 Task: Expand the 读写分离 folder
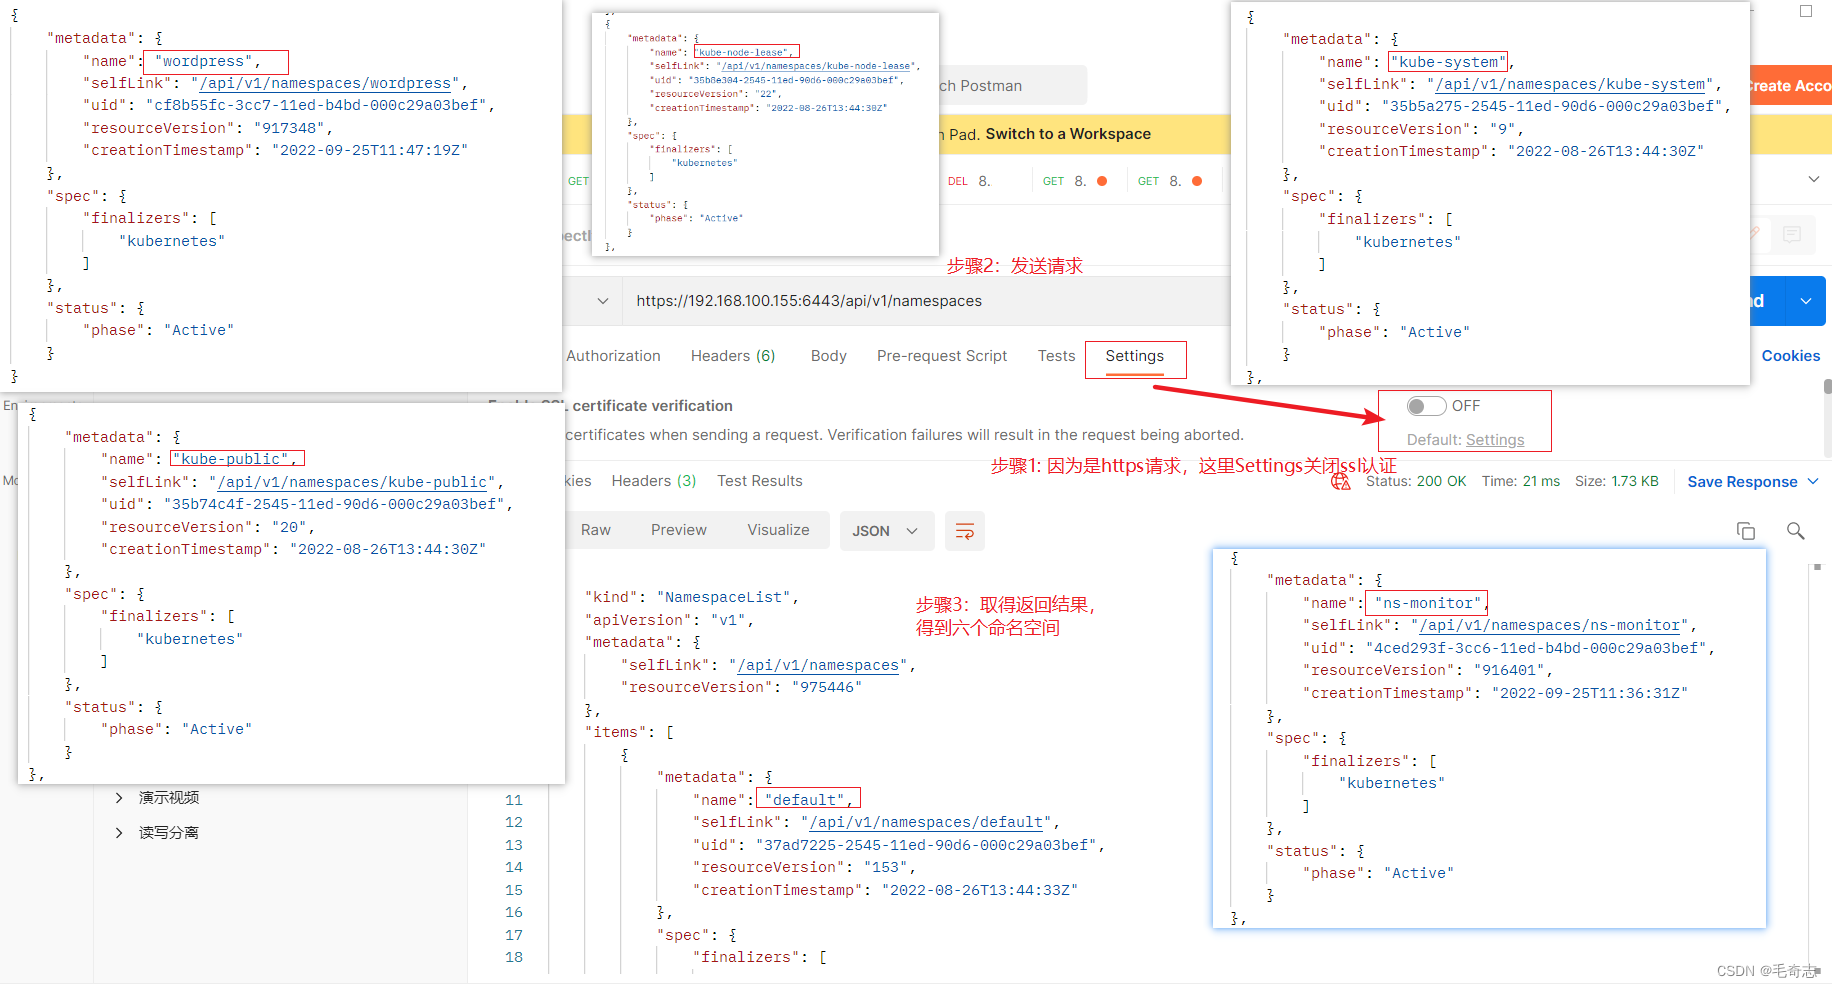click(119, 833)
